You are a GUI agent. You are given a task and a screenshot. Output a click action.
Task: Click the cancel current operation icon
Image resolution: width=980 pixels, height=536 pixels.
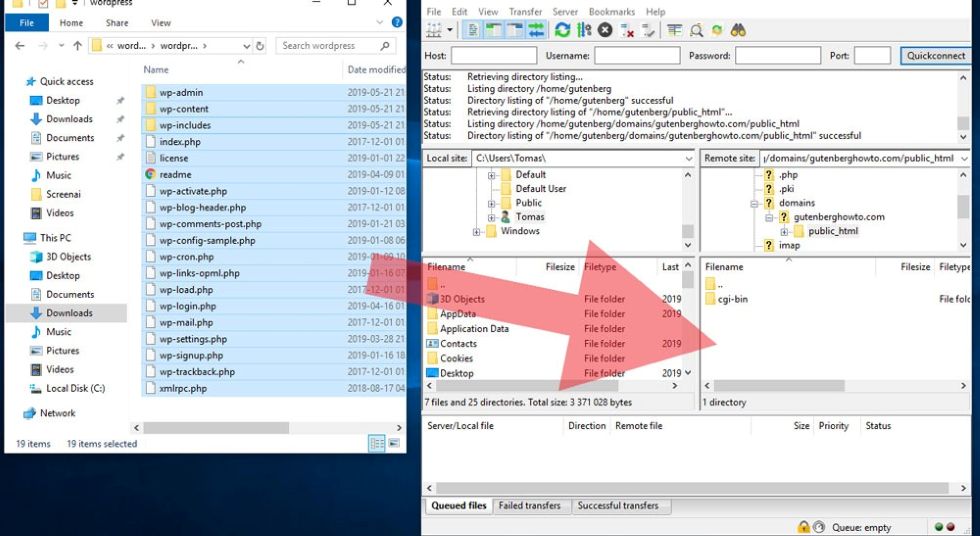604,30
